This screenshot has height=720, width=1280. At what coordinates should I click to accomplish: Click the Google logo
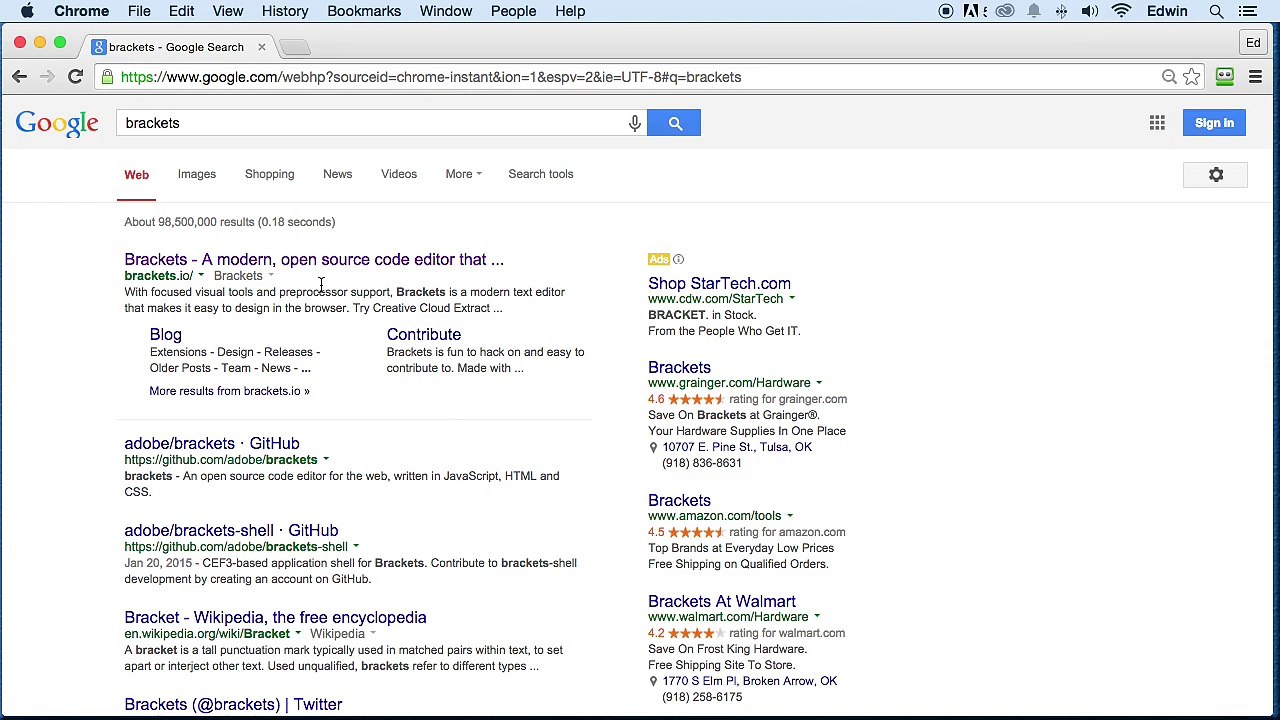tap(57, 123)
